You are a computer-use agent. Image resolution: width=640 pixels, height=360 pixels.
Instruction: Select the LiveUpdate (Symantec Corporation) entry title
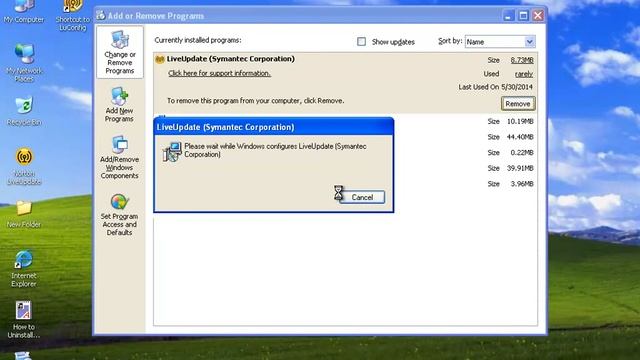(x=231, y=59)
